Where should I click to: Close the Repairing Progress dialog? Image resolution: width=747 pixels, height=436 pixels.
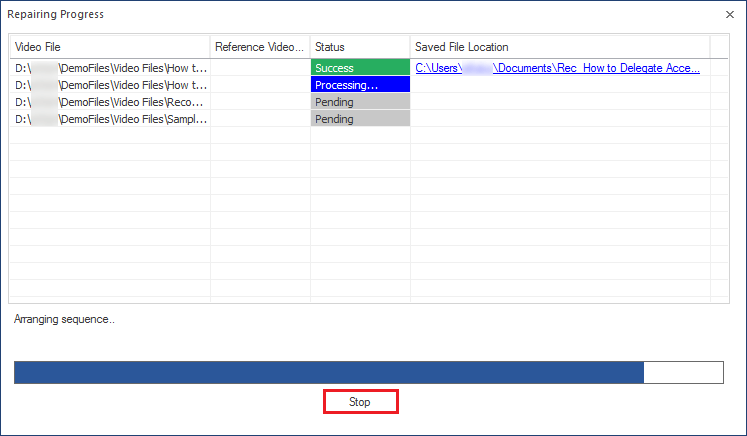pyautogui.click(x=729, y=15)
